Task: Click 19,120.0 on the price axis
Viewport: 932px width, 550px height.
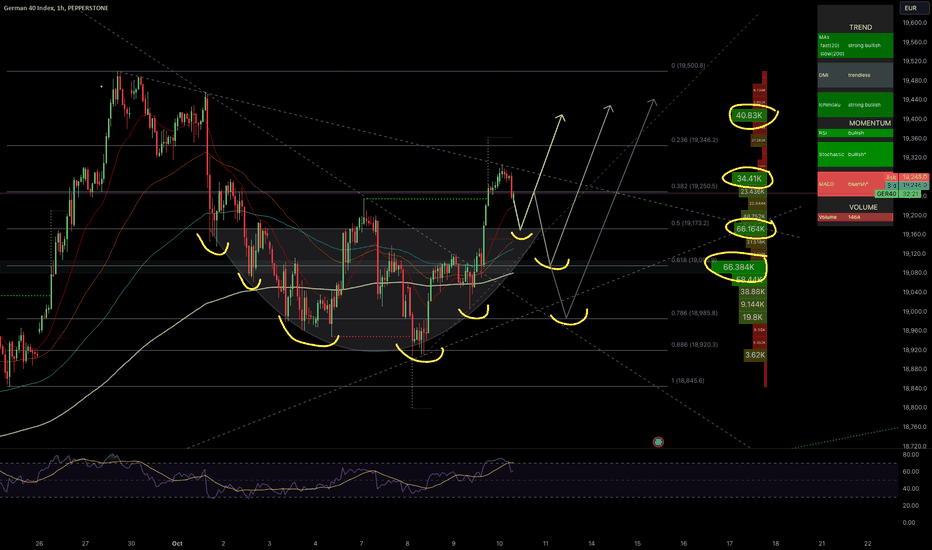Action: (914, 254)
